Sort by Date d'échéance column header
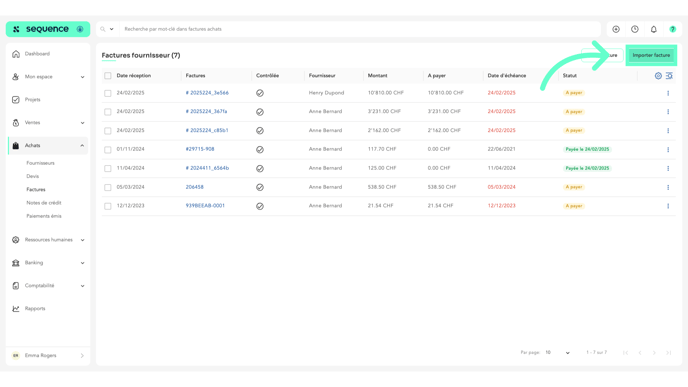The image size is (688, 387). (507, 76)
